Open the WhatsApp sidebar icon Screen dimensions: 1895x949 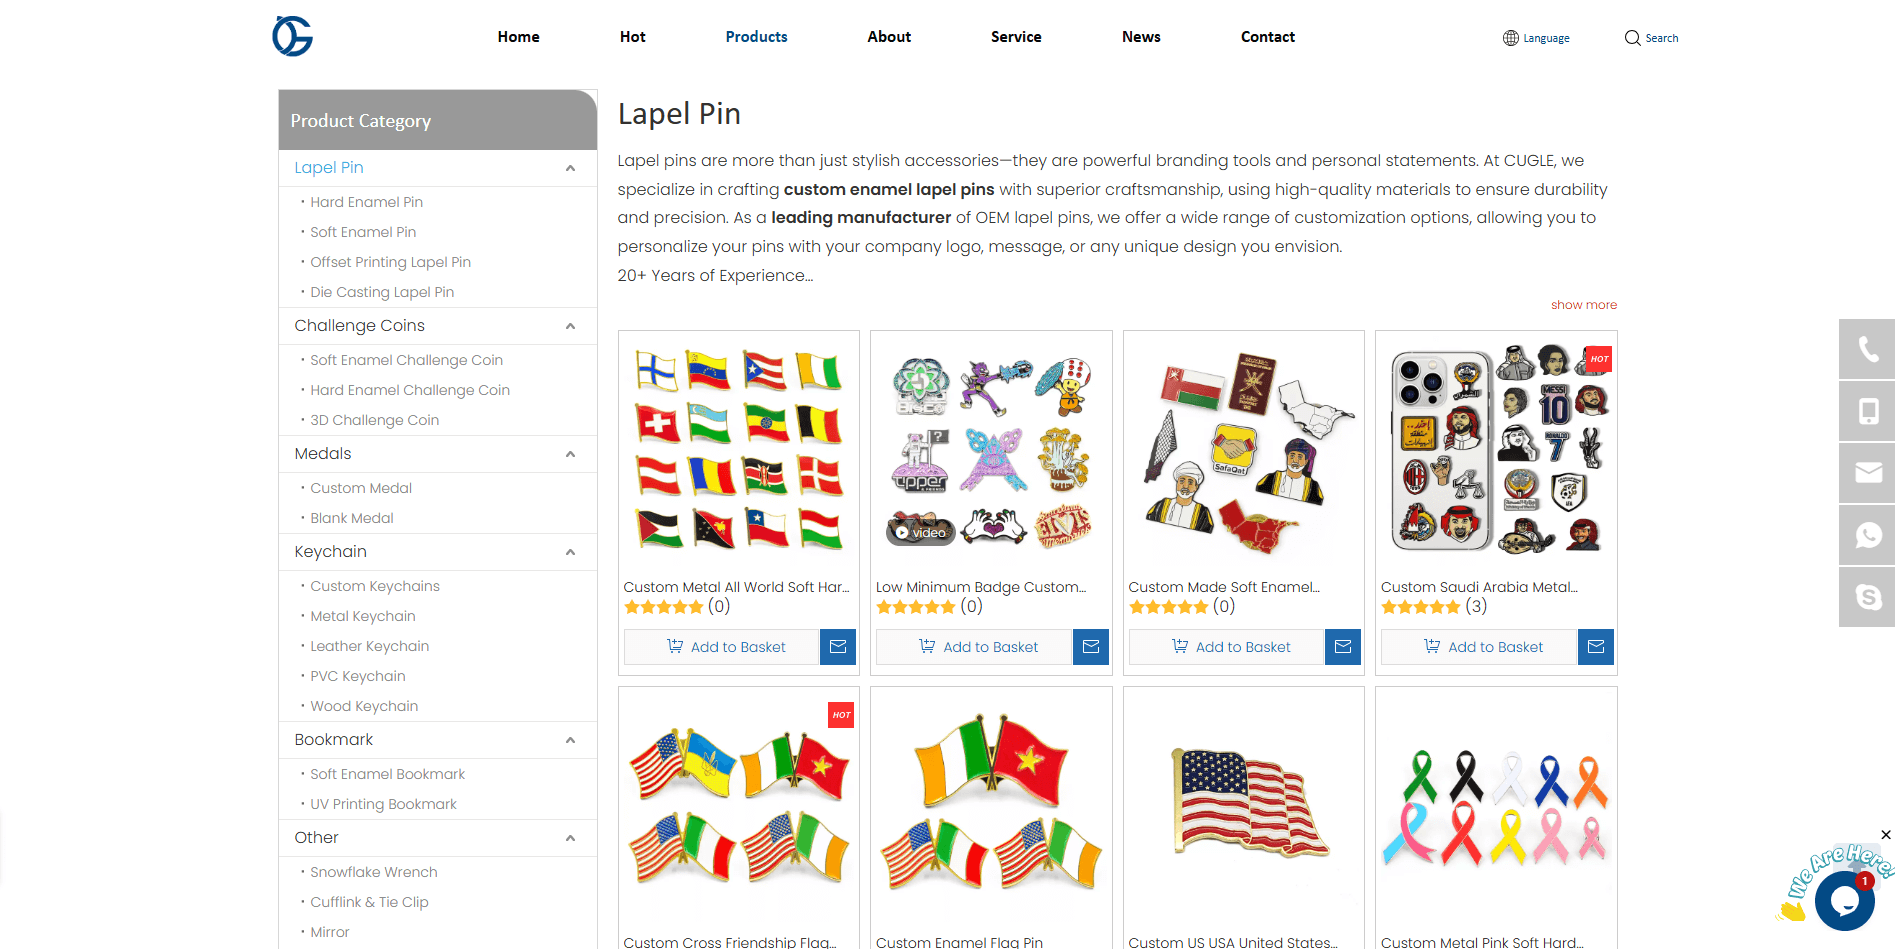point(1867,535)
